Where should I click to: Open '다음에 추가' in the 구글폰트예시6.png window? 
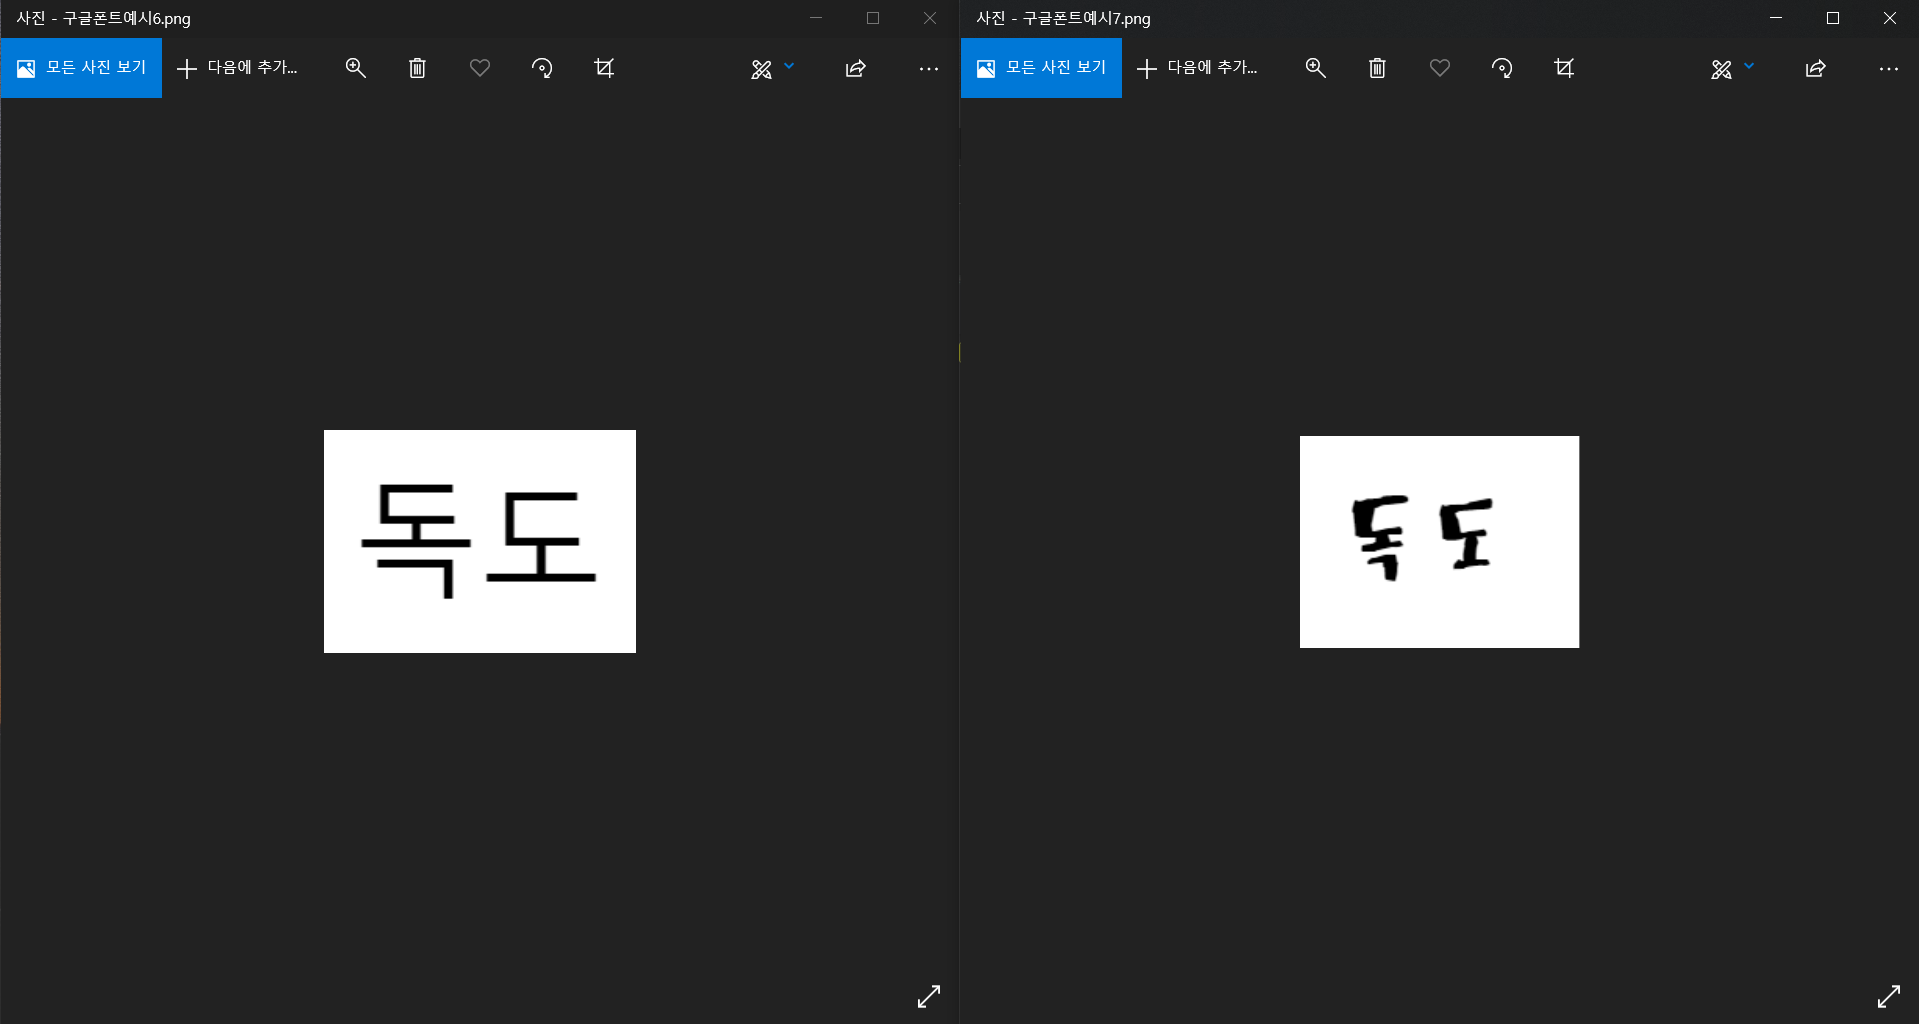pyautogui.click(x=238, y=68)
